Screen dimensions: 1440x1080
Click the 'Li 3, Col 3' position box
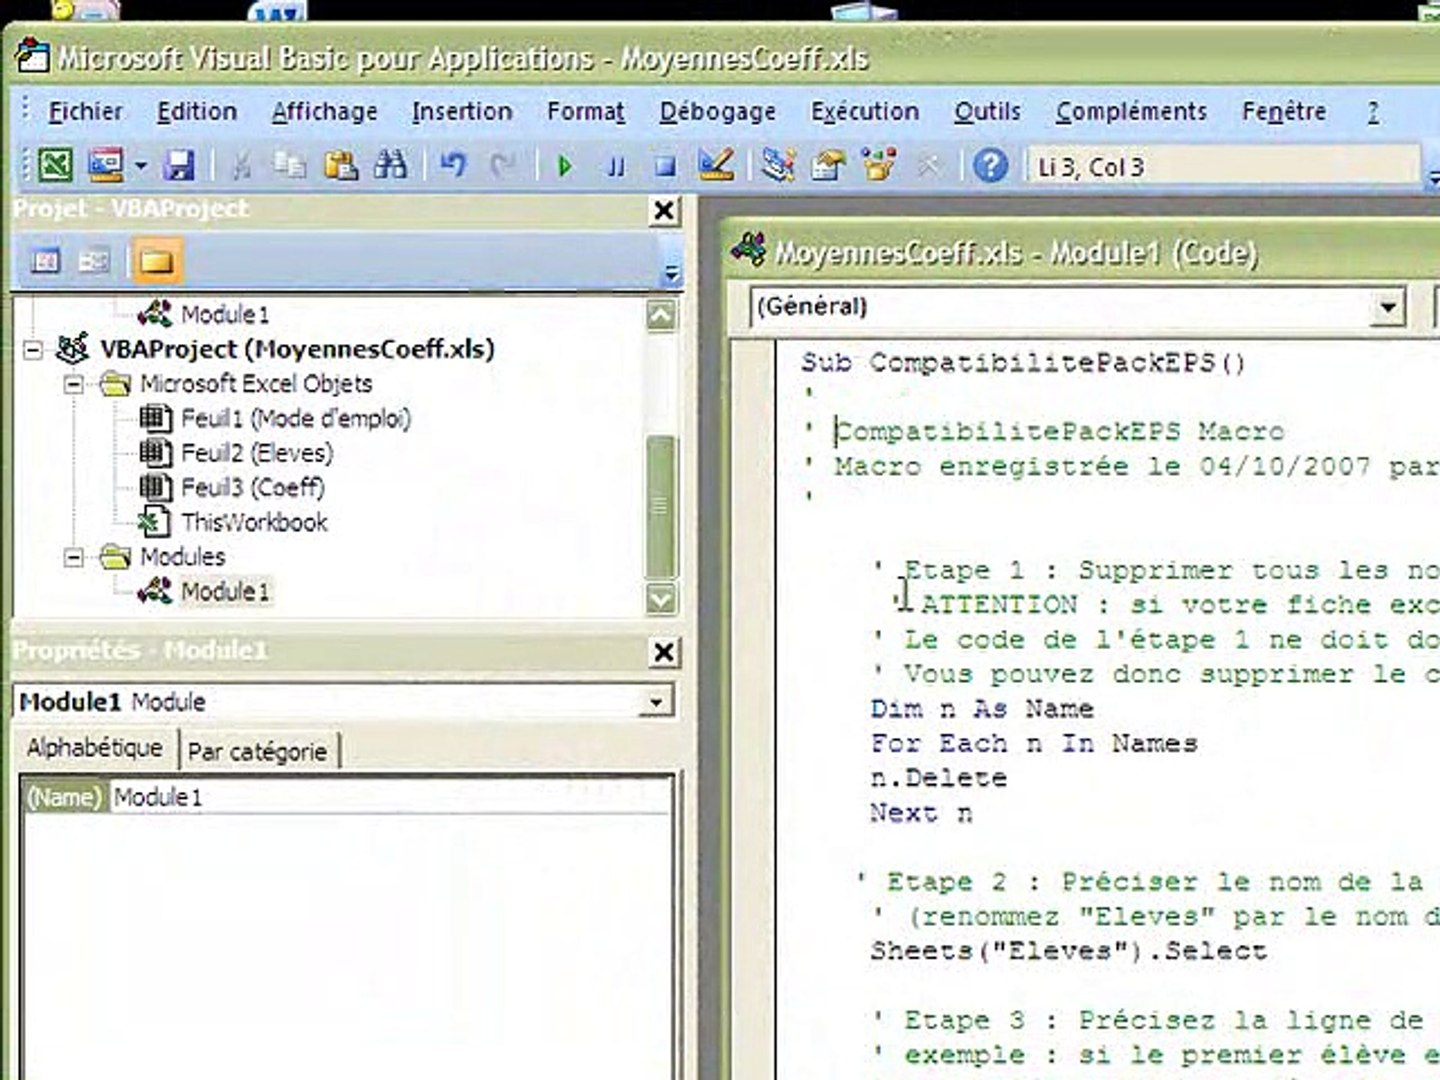pos(1222,167)
